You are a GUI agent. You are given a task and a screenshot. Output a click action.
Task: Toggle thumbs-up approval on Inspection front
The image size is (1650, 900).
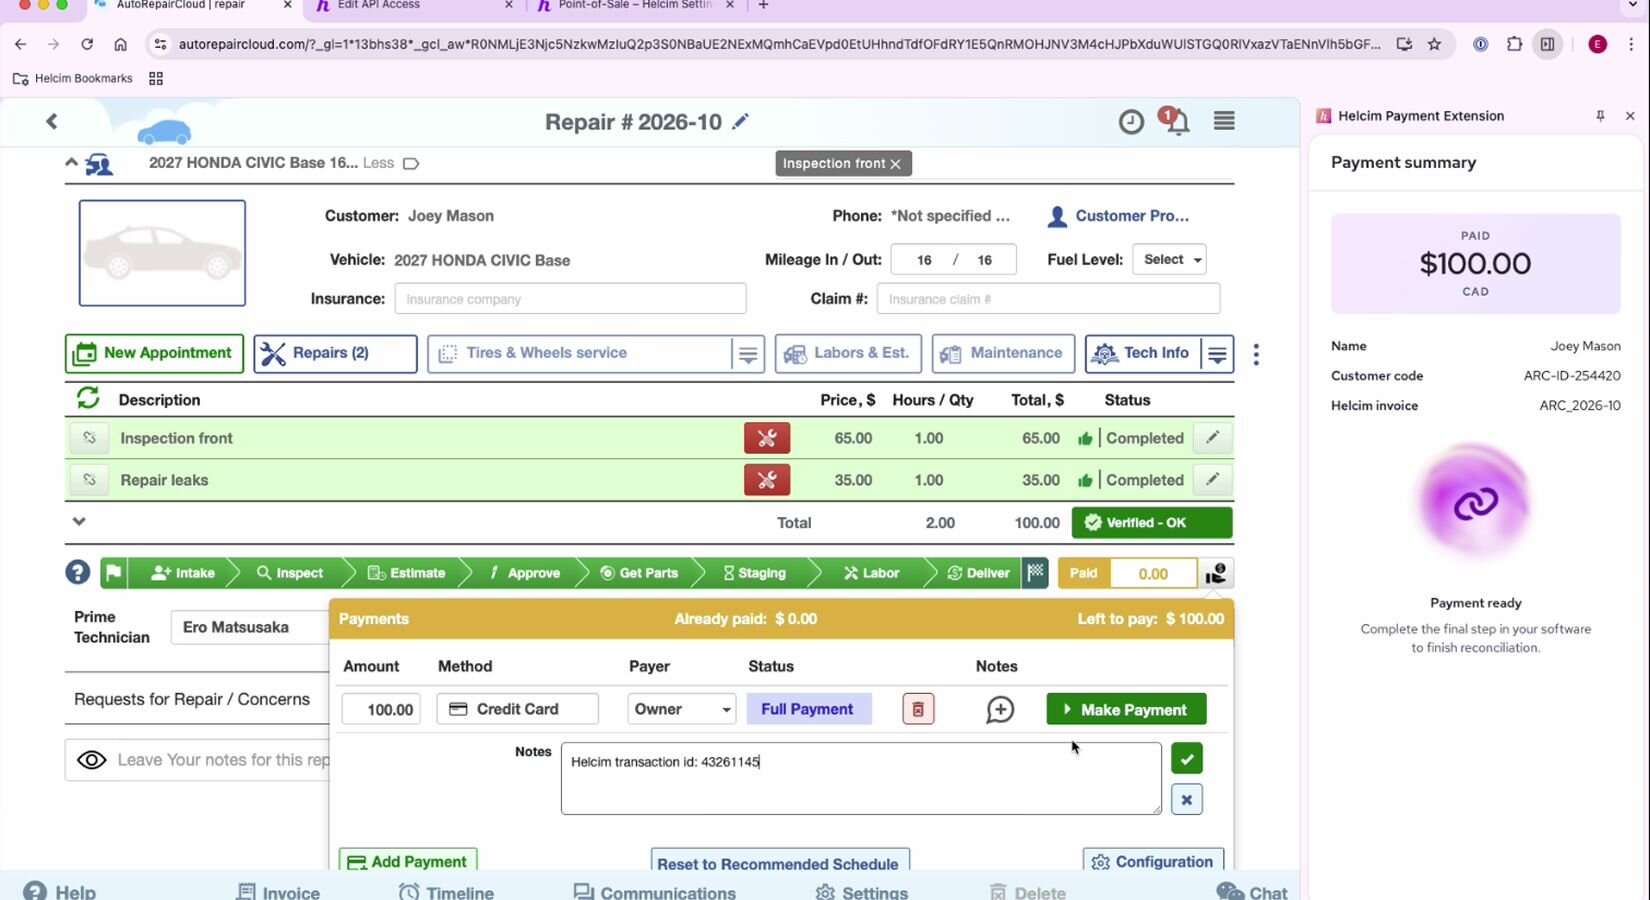click(1085, 439)
